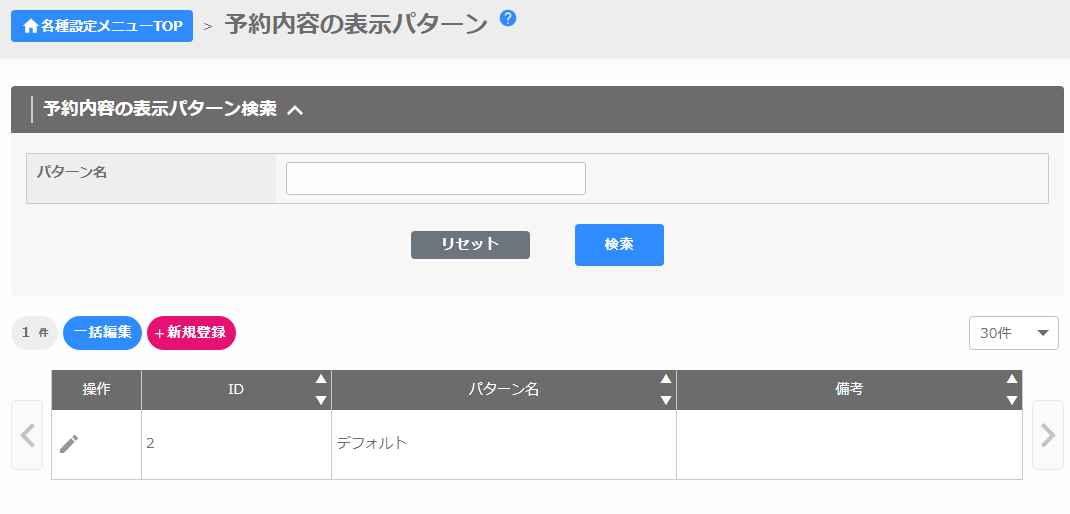Screen dimensions: 1070x514
Task: Sort 備考 column descending with down arrow
Action: click(1012, 400)
